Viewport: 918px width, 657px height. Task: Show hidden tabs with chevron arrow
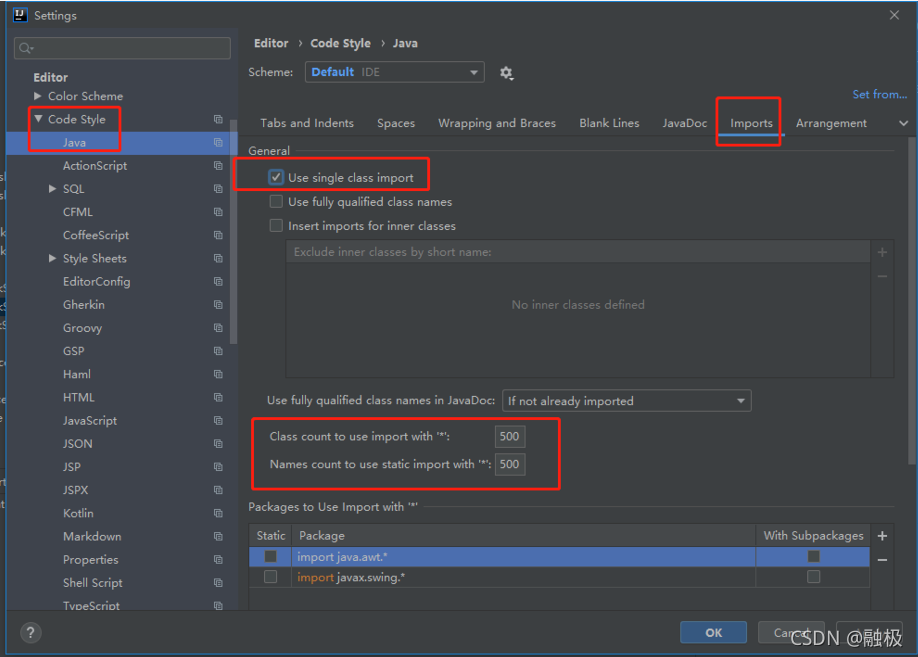903,124
